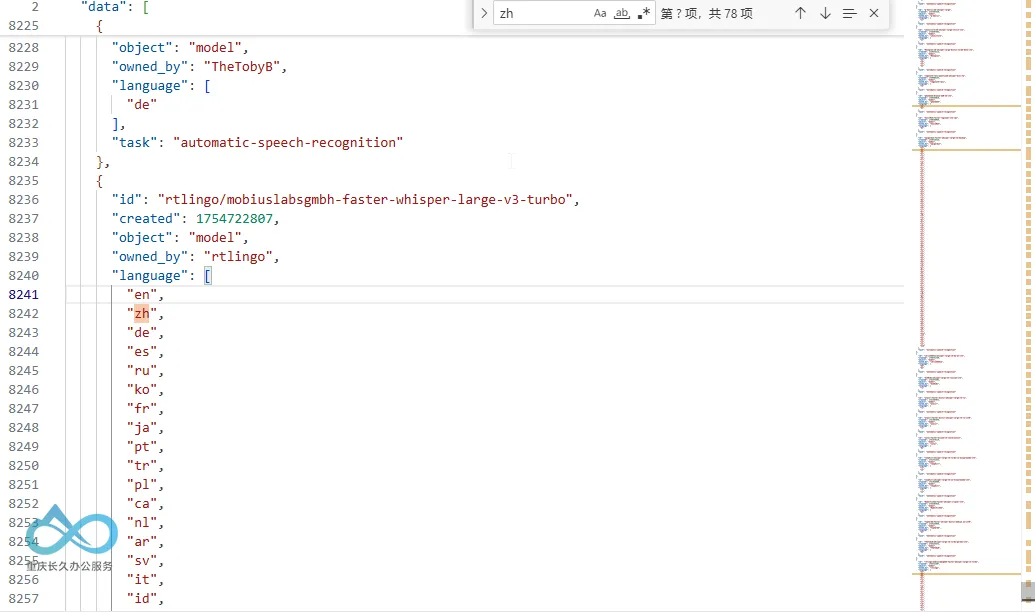Screen dimensions: 1035x612
Task: Click line number 8241 in gutter
Action: tap(24, 294)
